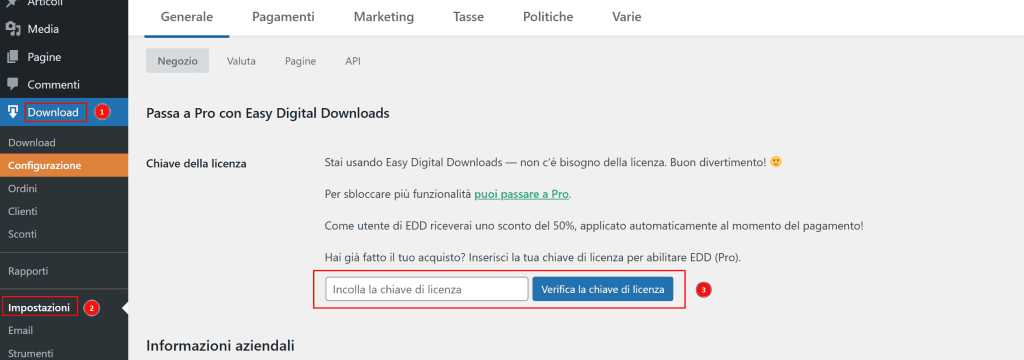Focus the license key input field

(x=426, y=289)
